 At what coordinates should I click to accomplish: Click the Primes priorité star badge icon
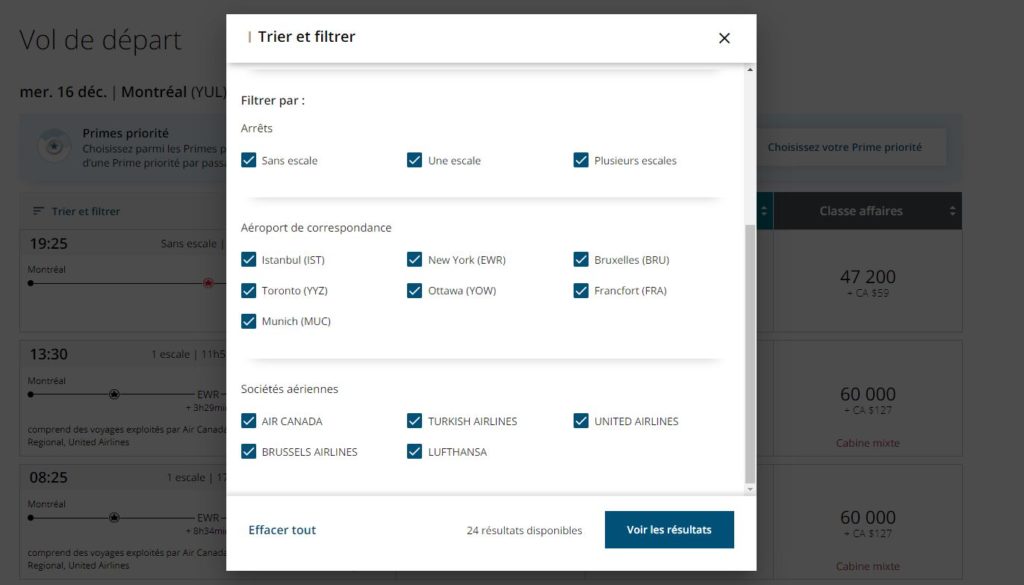(53, 147)
